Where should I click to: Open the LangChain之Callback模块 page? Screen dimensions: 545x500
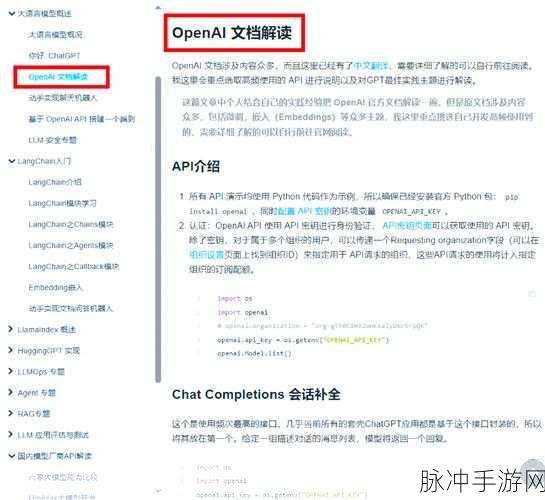74,267
